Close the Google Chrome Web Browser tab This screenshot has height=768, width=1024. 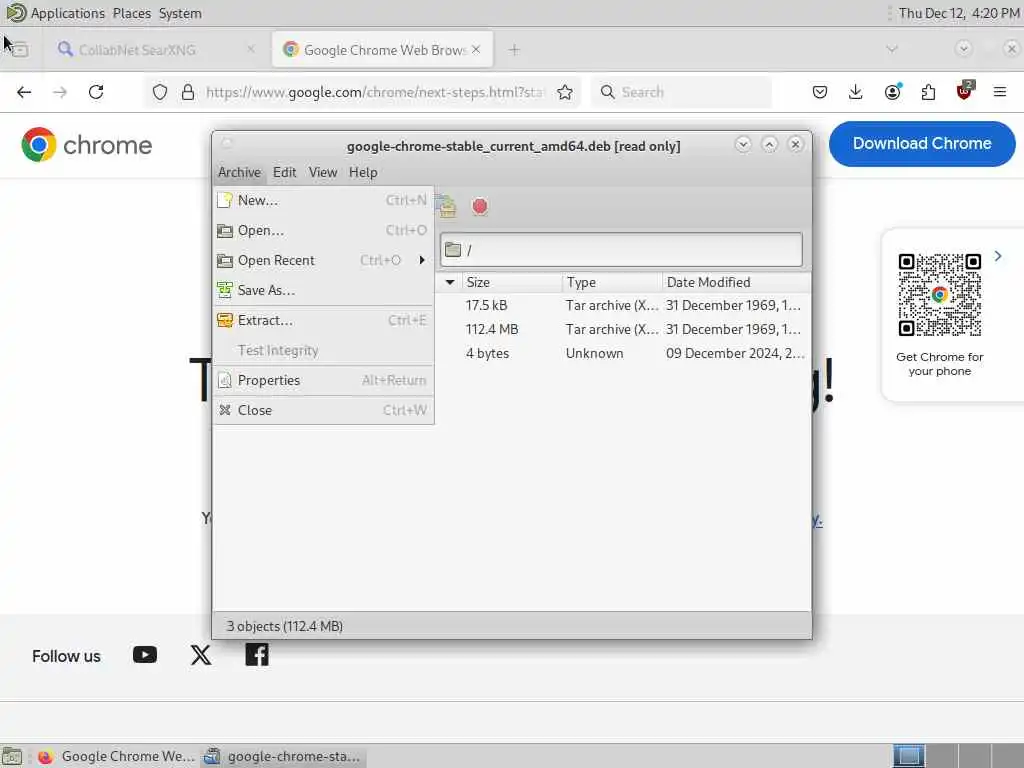[x=476, y=49]
